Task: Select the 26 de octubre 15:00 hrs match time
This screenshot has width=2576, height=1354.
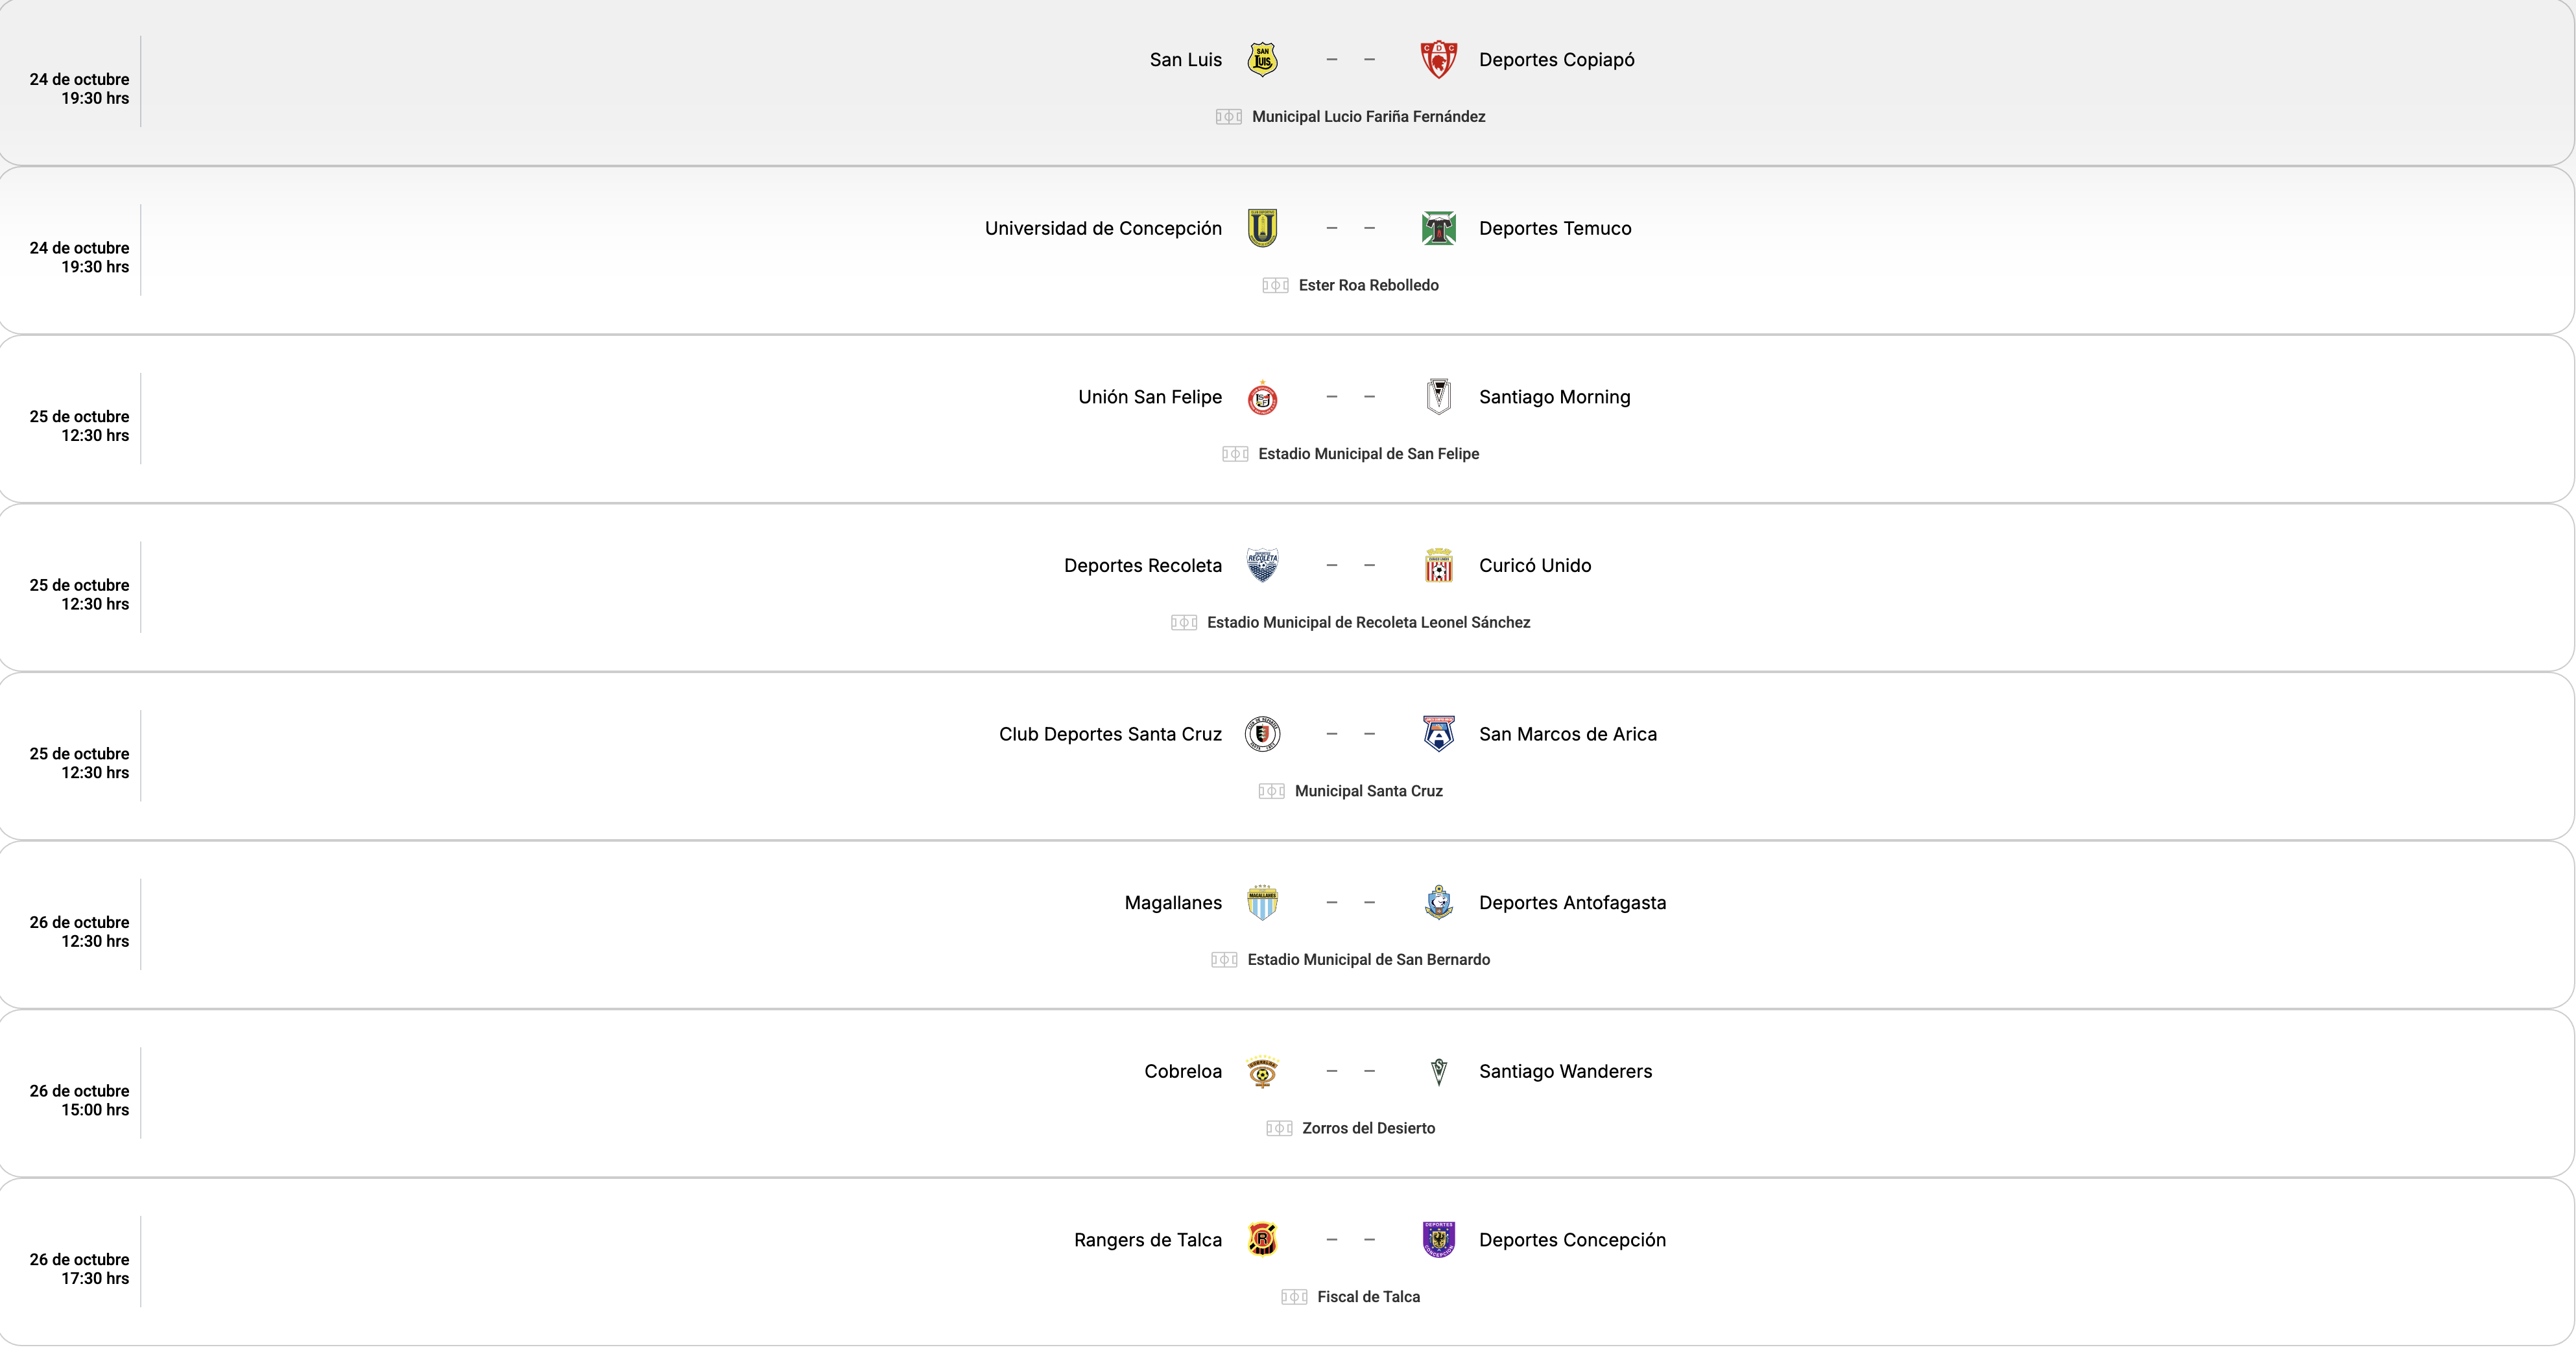Action: [80, 1100]
